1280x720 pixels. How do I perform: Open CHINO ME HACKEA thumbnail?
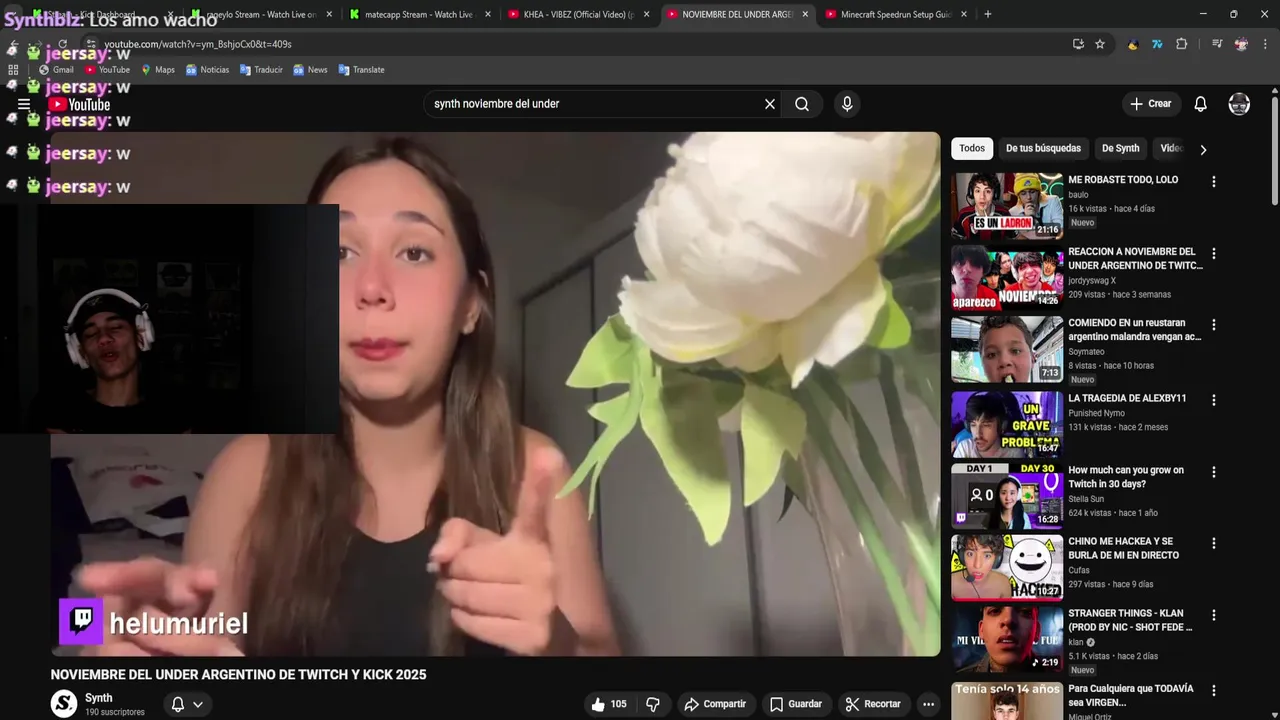click(x=1007, y=567)
